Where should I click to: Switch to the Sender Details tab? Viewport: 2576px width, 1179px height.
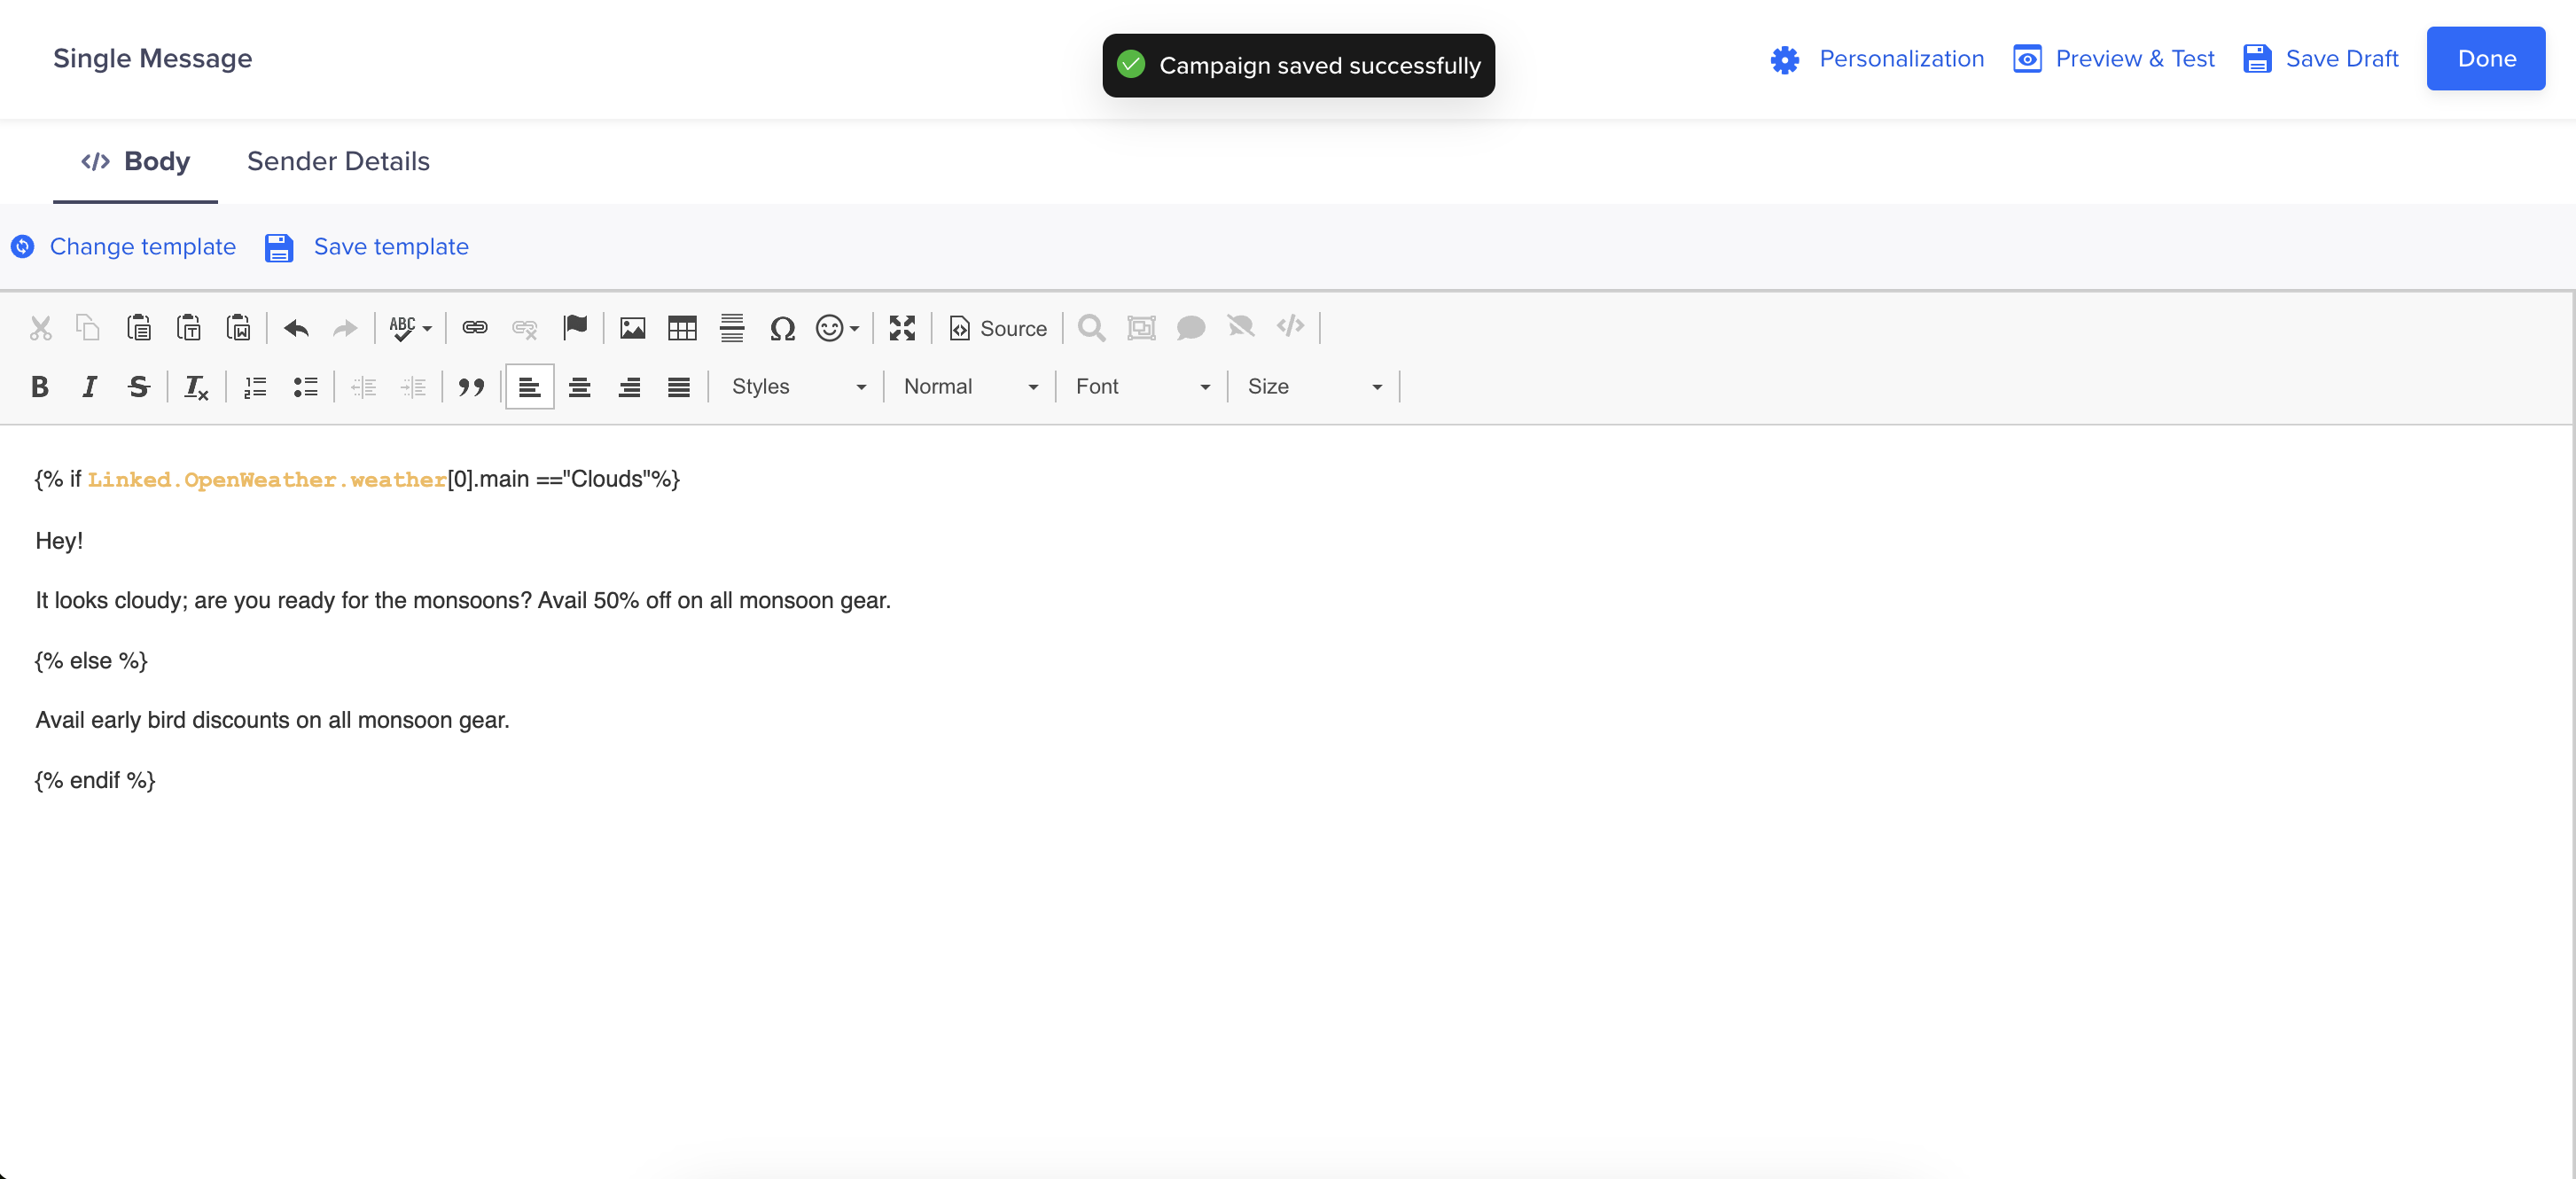(x=338, y=161)
